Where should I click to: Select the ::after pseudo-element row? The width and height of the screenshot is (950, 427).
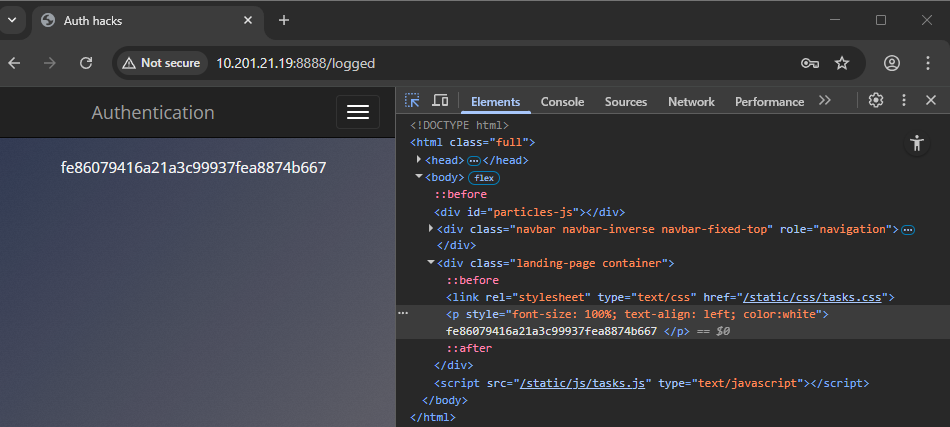[470, 348]
